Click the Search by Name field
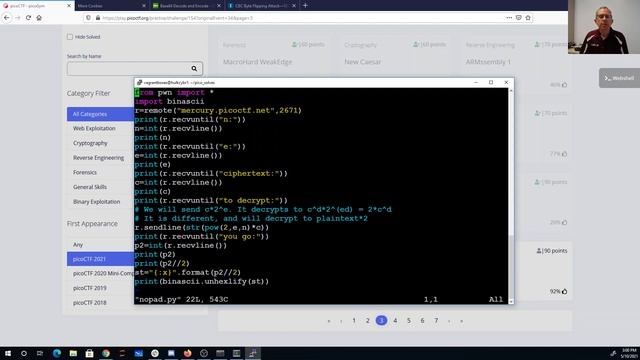640x360 pixels. click(x=134, y=69)
